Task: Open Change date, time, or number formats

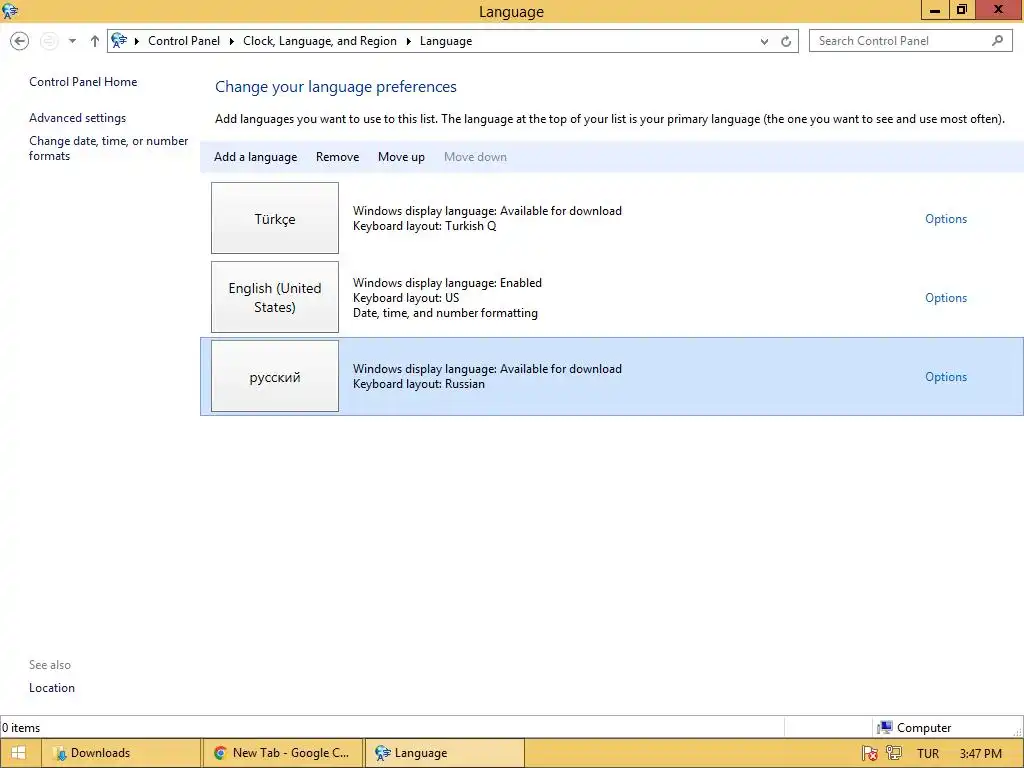Action: click(108, 148)
